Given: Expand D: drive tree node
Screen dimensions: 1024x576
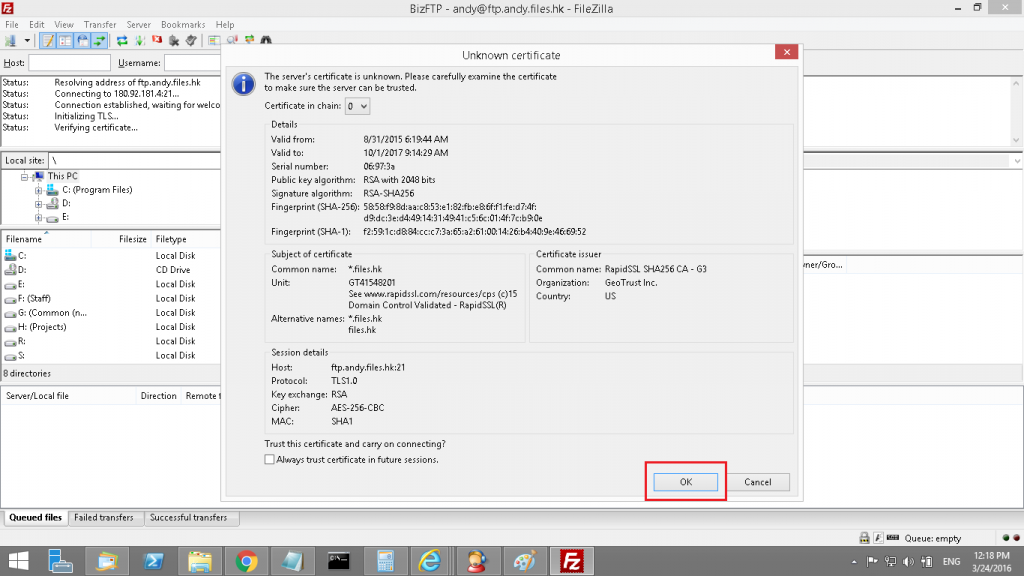Looking at the screenshot, I should [39, 204].
